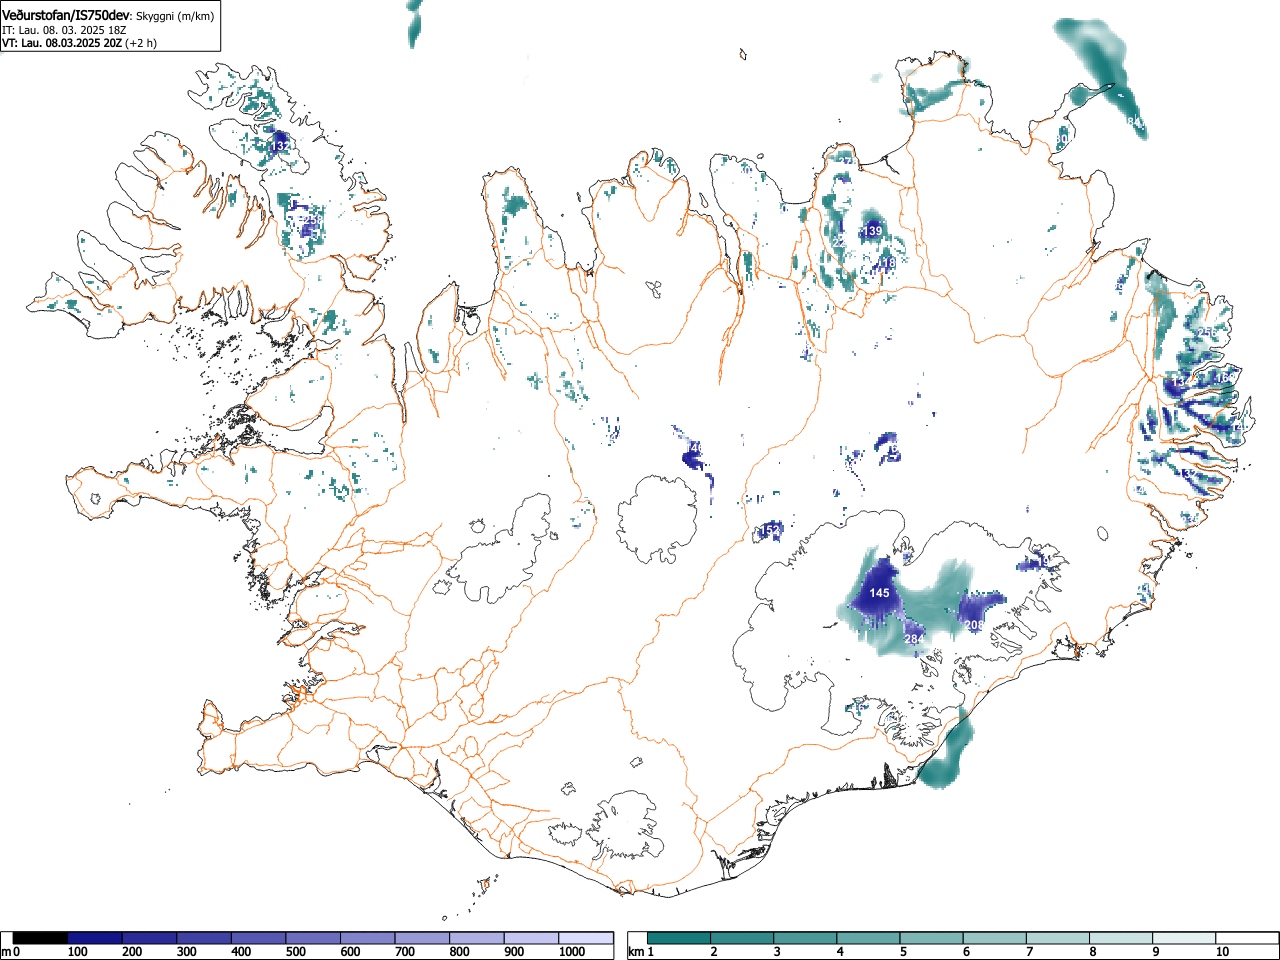This screenshot has width=1280, height=960.
Task: Click the '208' value label on the map
Action: 974,625
